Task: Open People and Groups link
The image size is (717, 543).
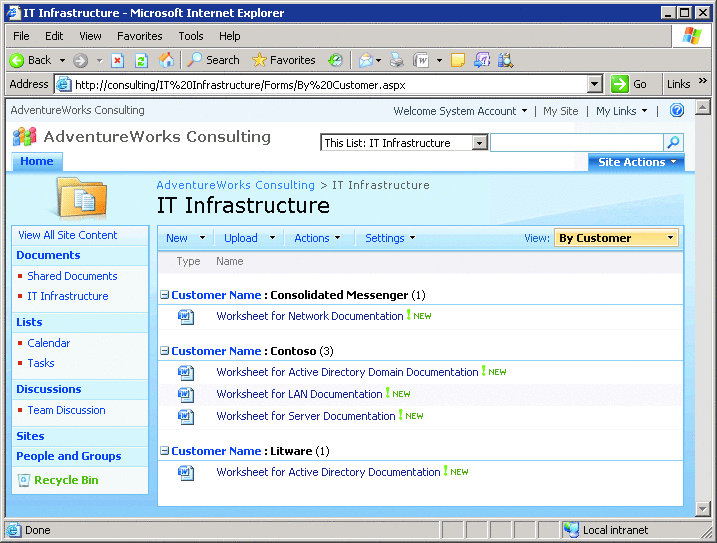Action: point(69,457)
